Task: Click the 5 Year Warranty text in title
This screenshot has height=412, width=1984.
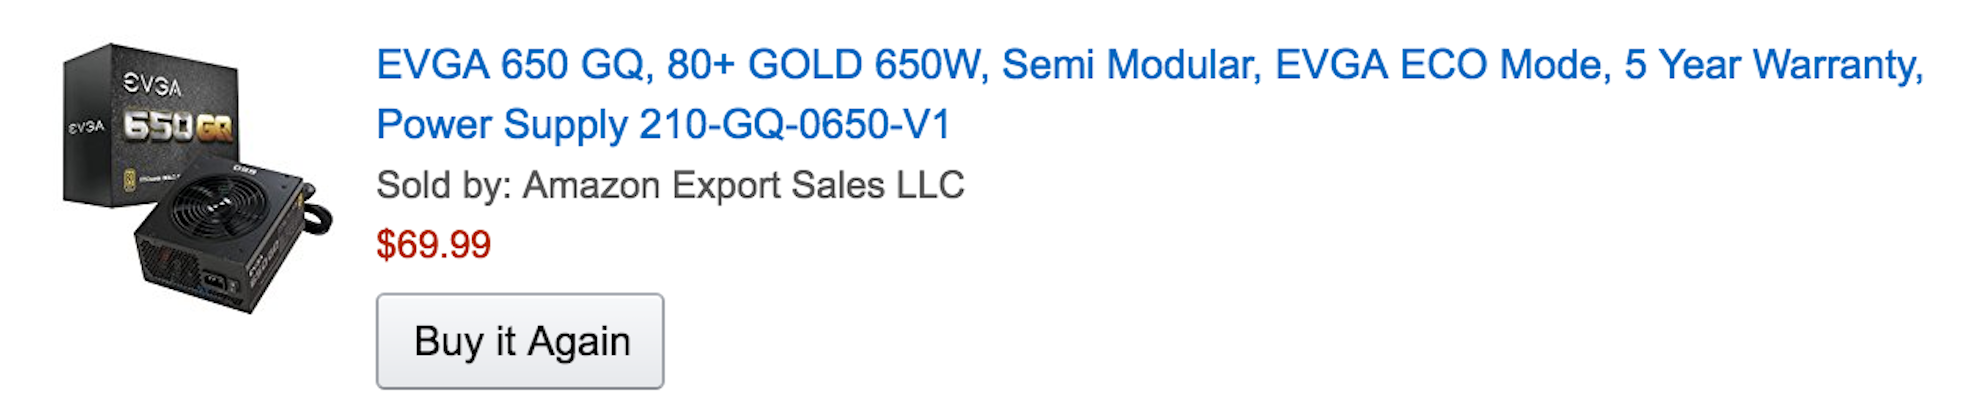Action: tap(1774, 65)
